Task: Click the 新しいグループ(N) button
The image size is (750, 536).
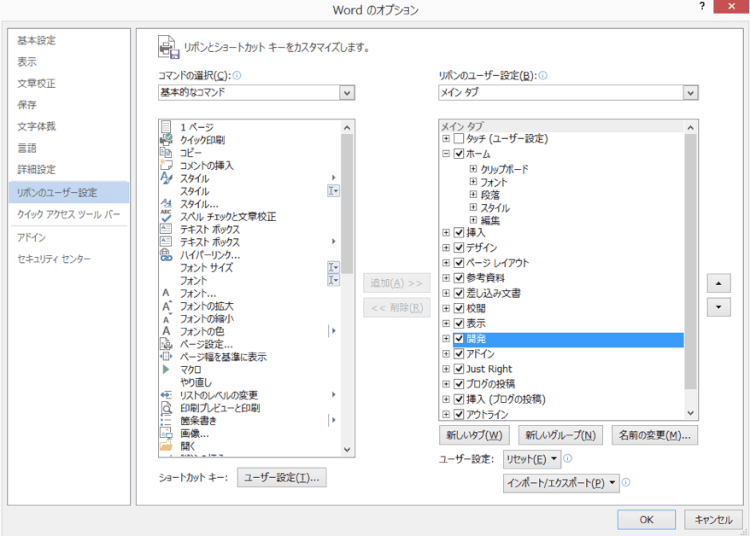Action: [560, 435]
